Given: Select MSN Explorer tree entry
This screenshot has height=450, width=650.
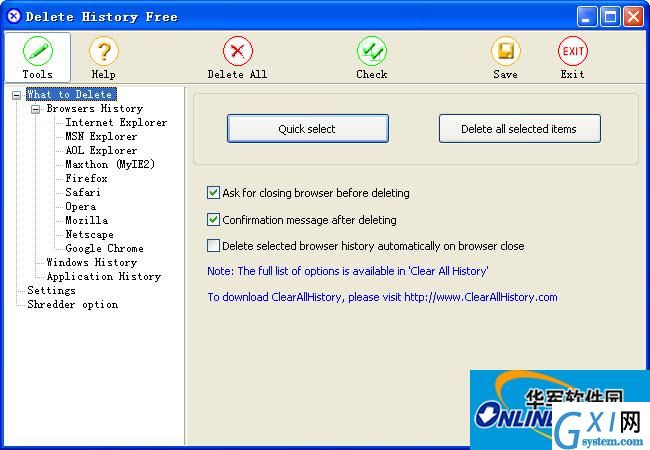Looking at the screenshot, I should 101,136.
